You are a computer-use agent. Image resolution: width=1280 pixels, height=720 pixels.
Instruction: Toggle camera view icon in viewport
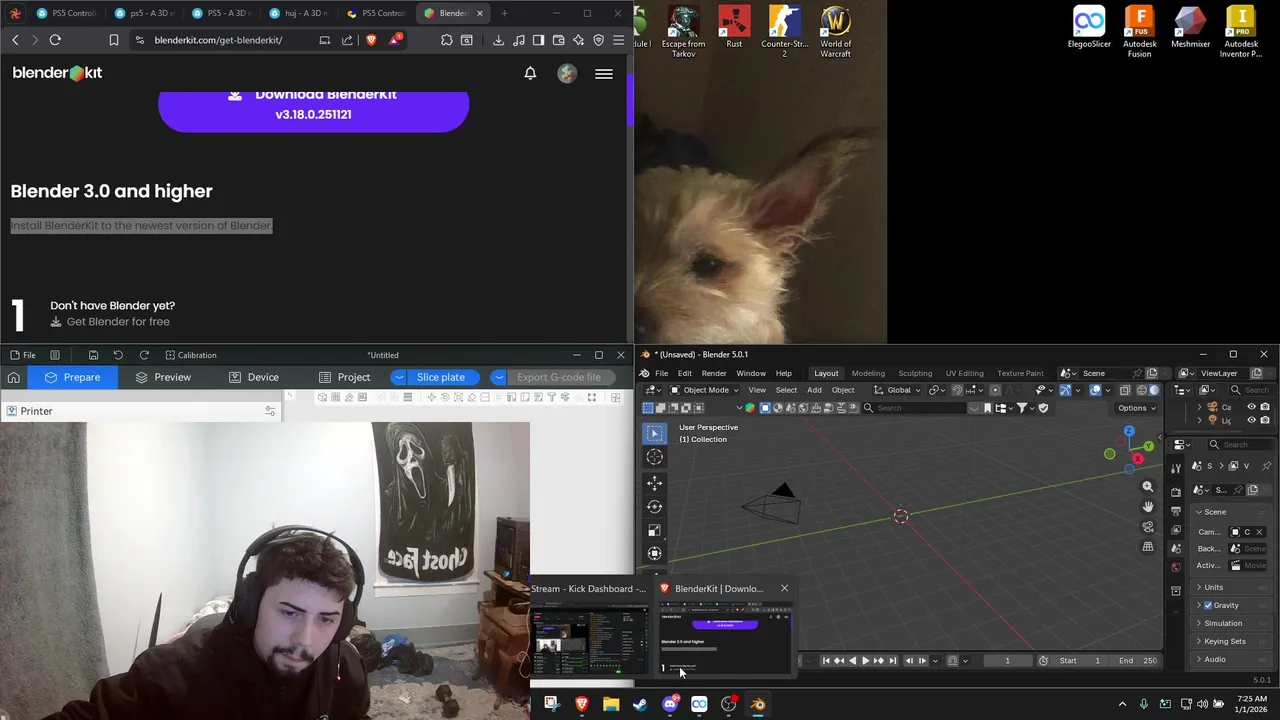(1148, 527)
